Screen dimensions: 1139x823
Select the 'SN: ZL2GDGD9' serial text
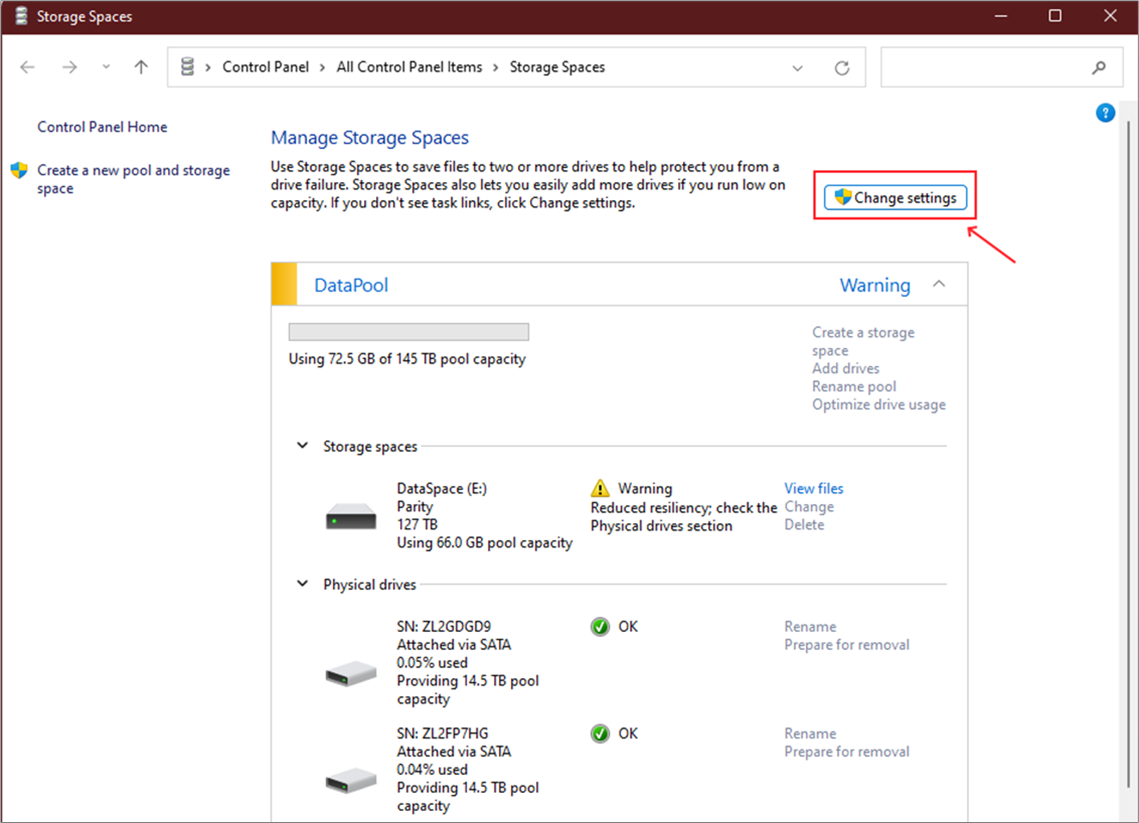pyautogui.click(x=444, y=626)
